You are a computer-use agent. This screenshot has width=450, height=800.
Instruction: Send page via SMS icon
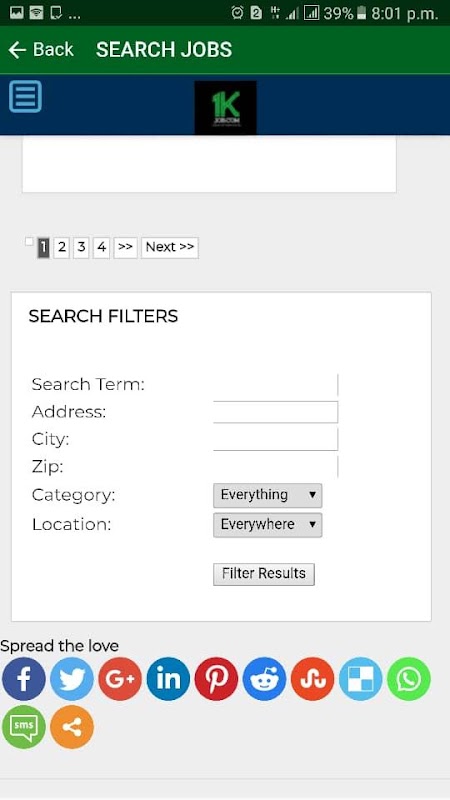[x=23, y=727]
